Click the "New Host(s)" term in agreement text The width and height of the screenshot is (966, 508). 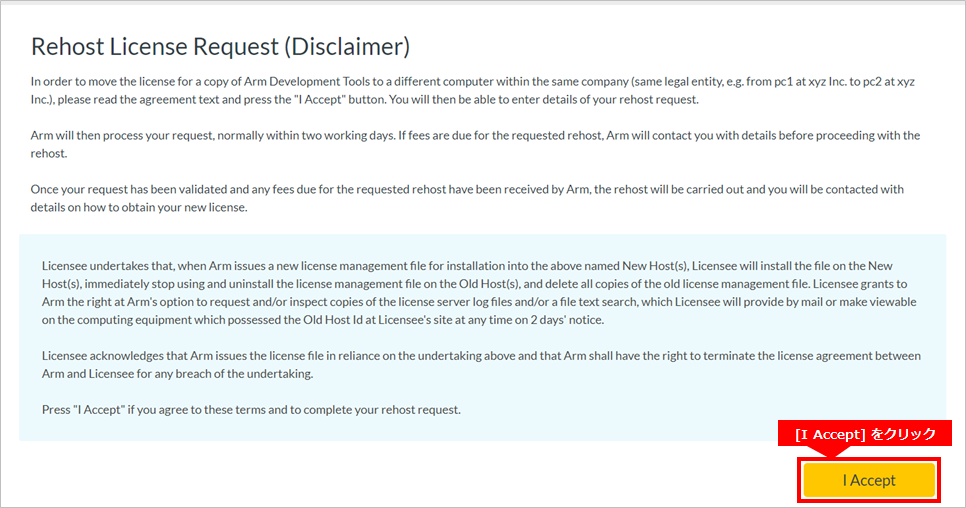[654, 266]
